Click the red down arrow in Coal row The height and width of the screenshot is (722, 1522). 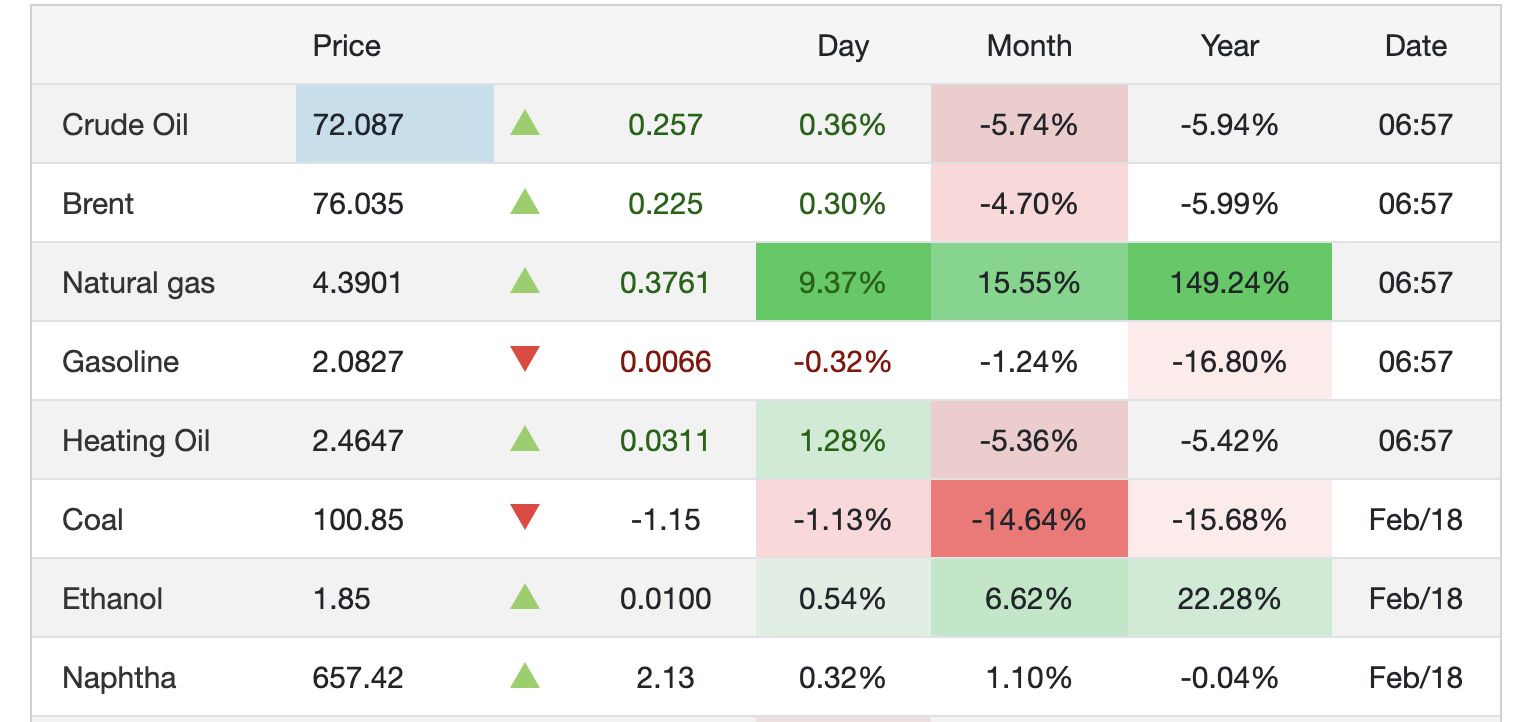(x=525, y=517)
